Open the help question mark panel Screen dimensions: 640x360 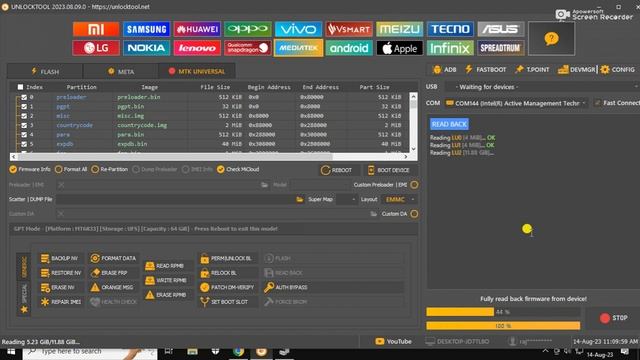tap(551, 39)
